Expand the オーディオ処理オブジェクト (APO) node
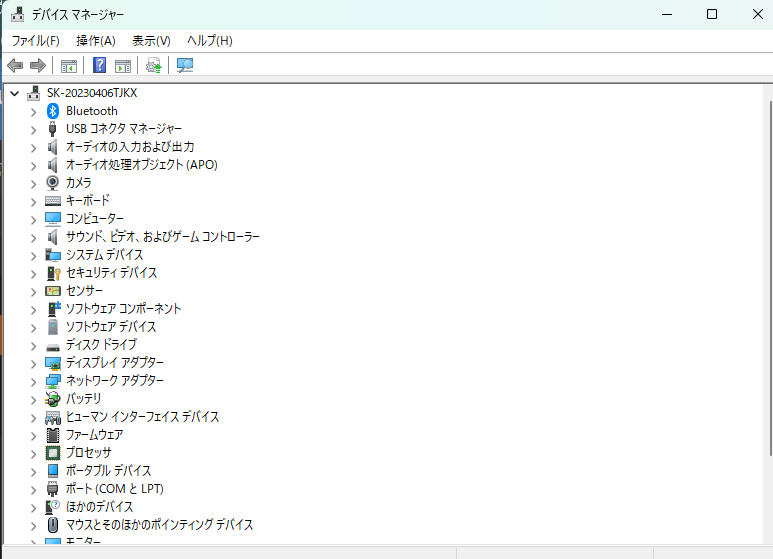The width and height of the screenshot is (773, 559). point(33,166)
